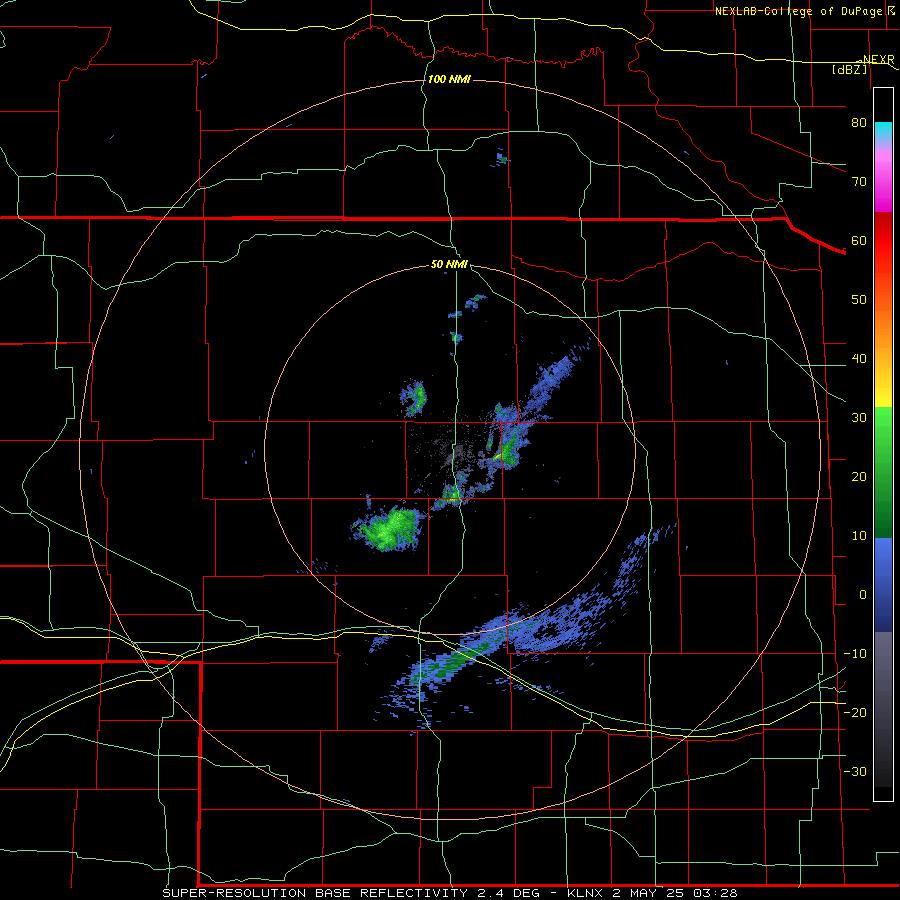Screen dimensions: 900x900
Task: Click the 20 value on dBZ scale
Action: tap(859, 476)
